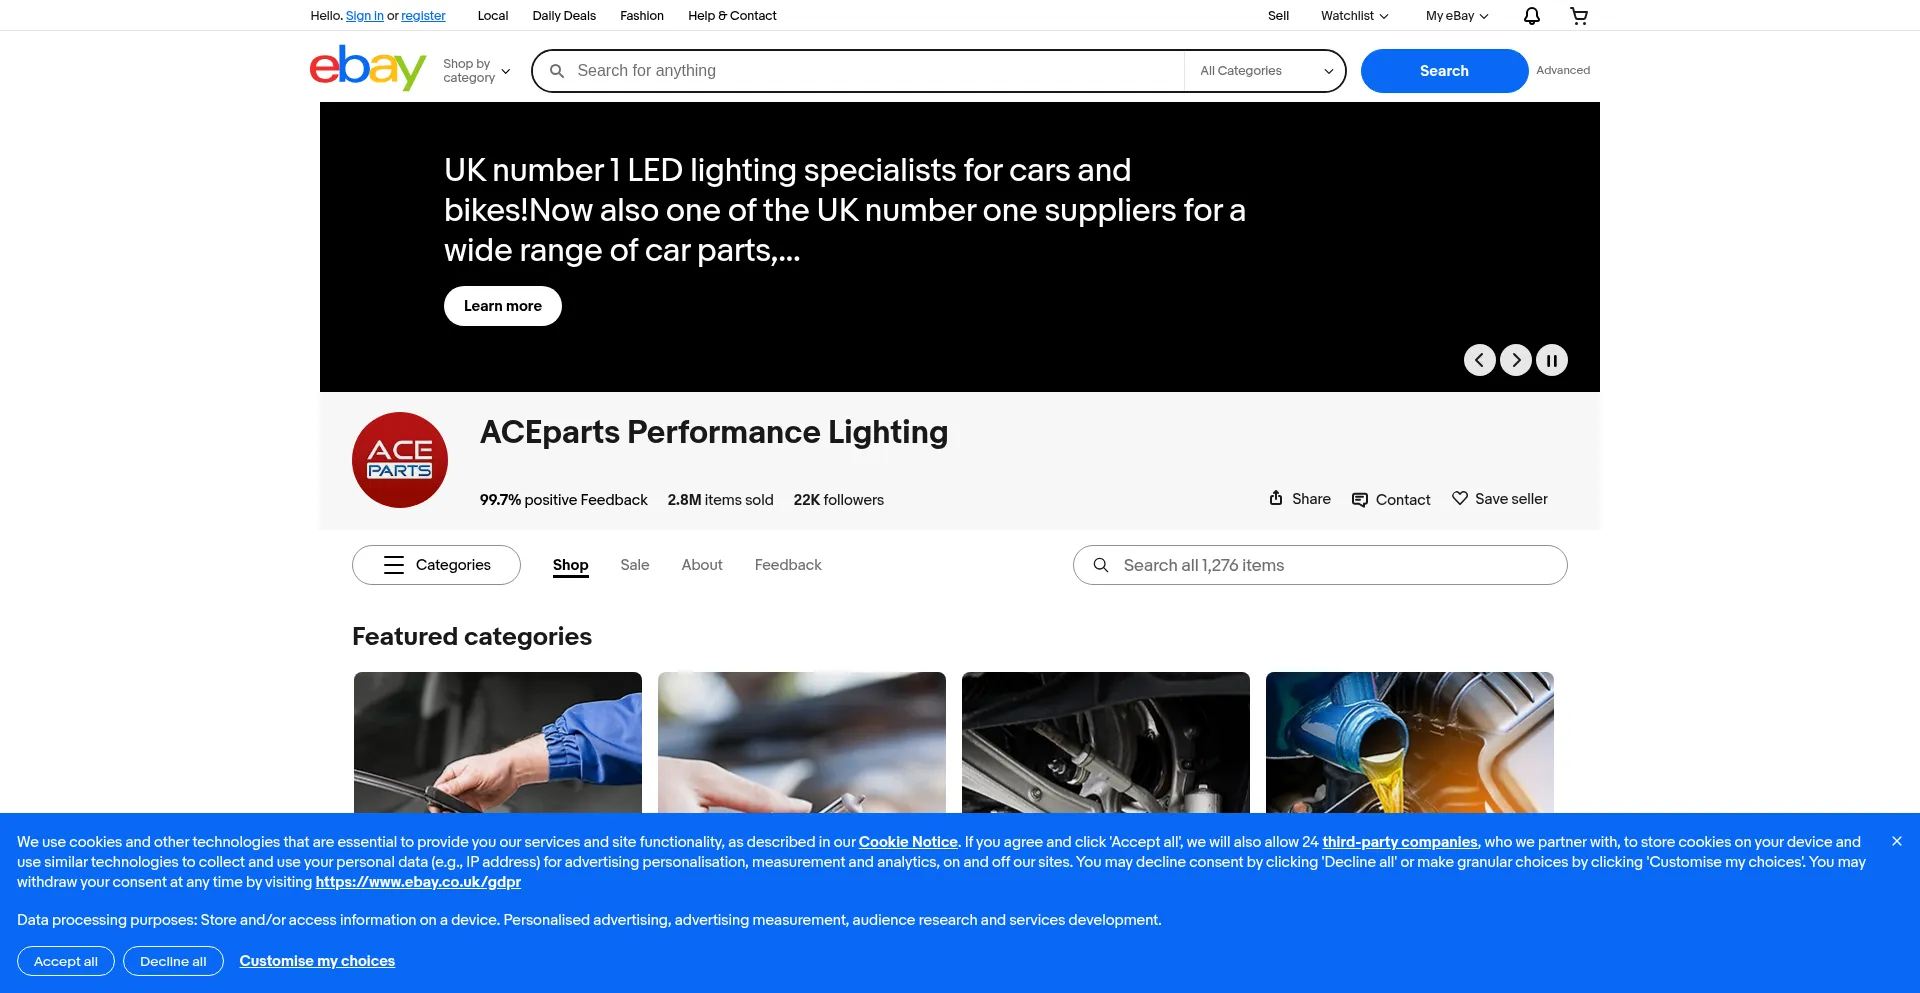Share this seller's shop
This screenshot has width=1920, height=993.
coord(1299,499)
